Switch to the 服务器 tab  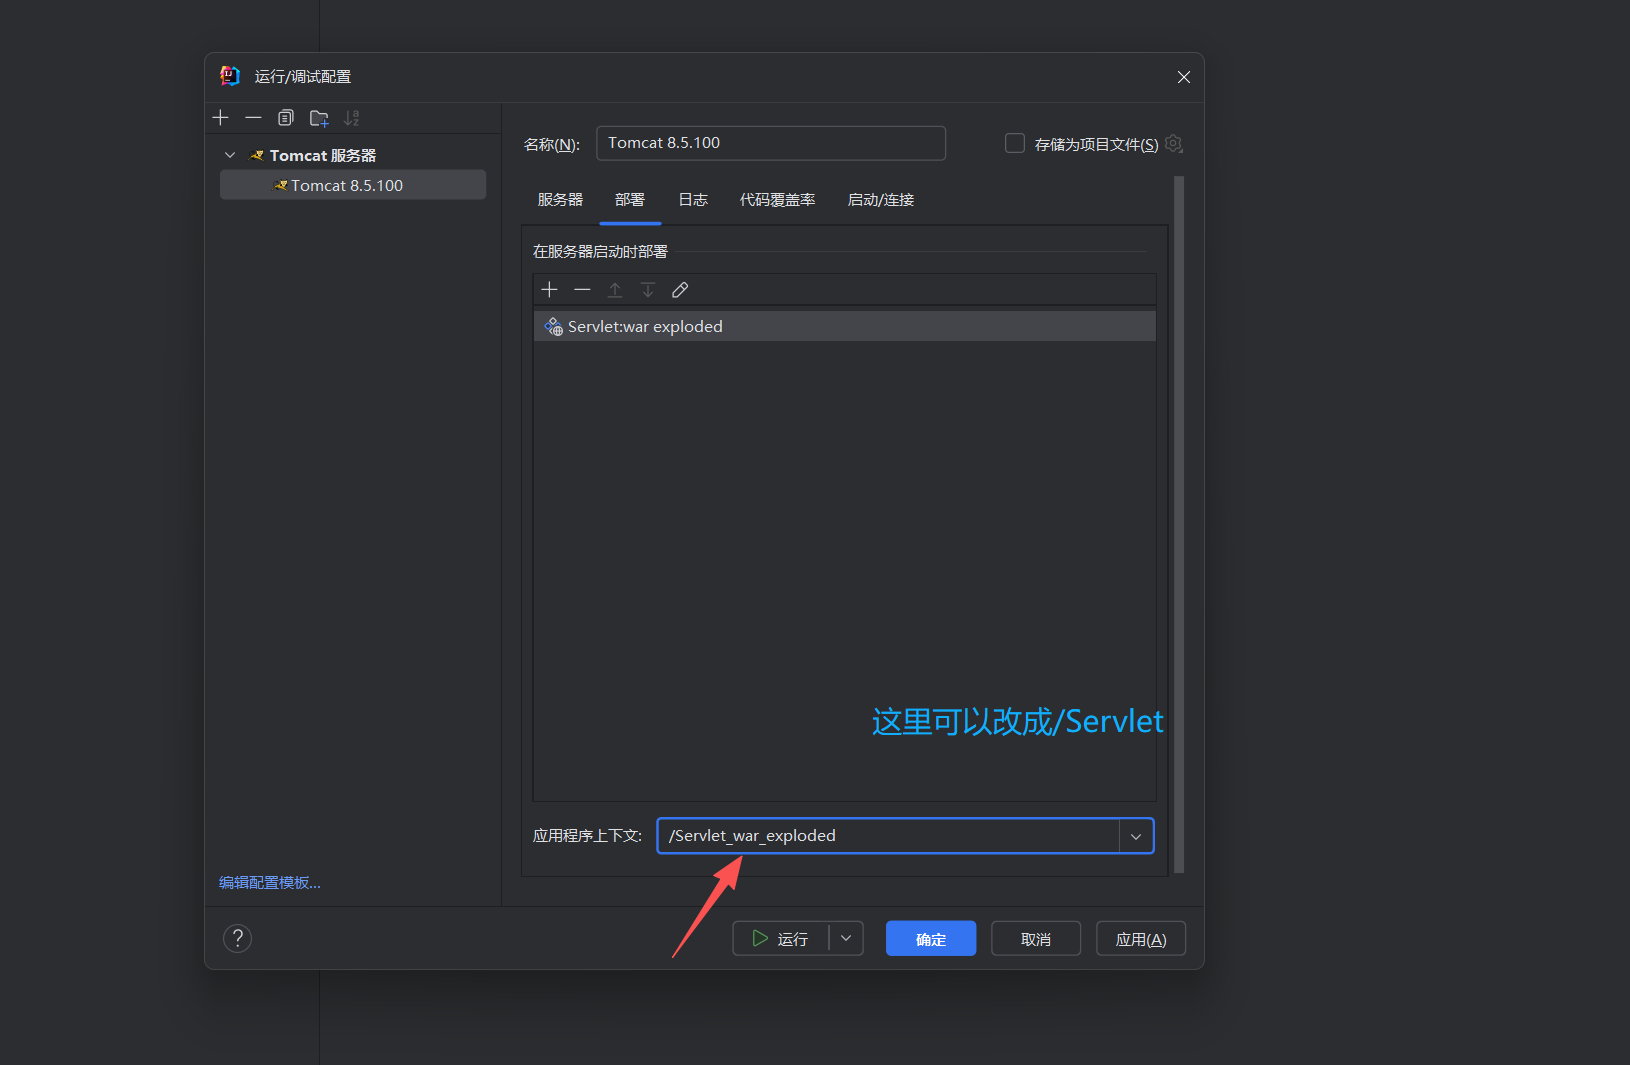560,200
